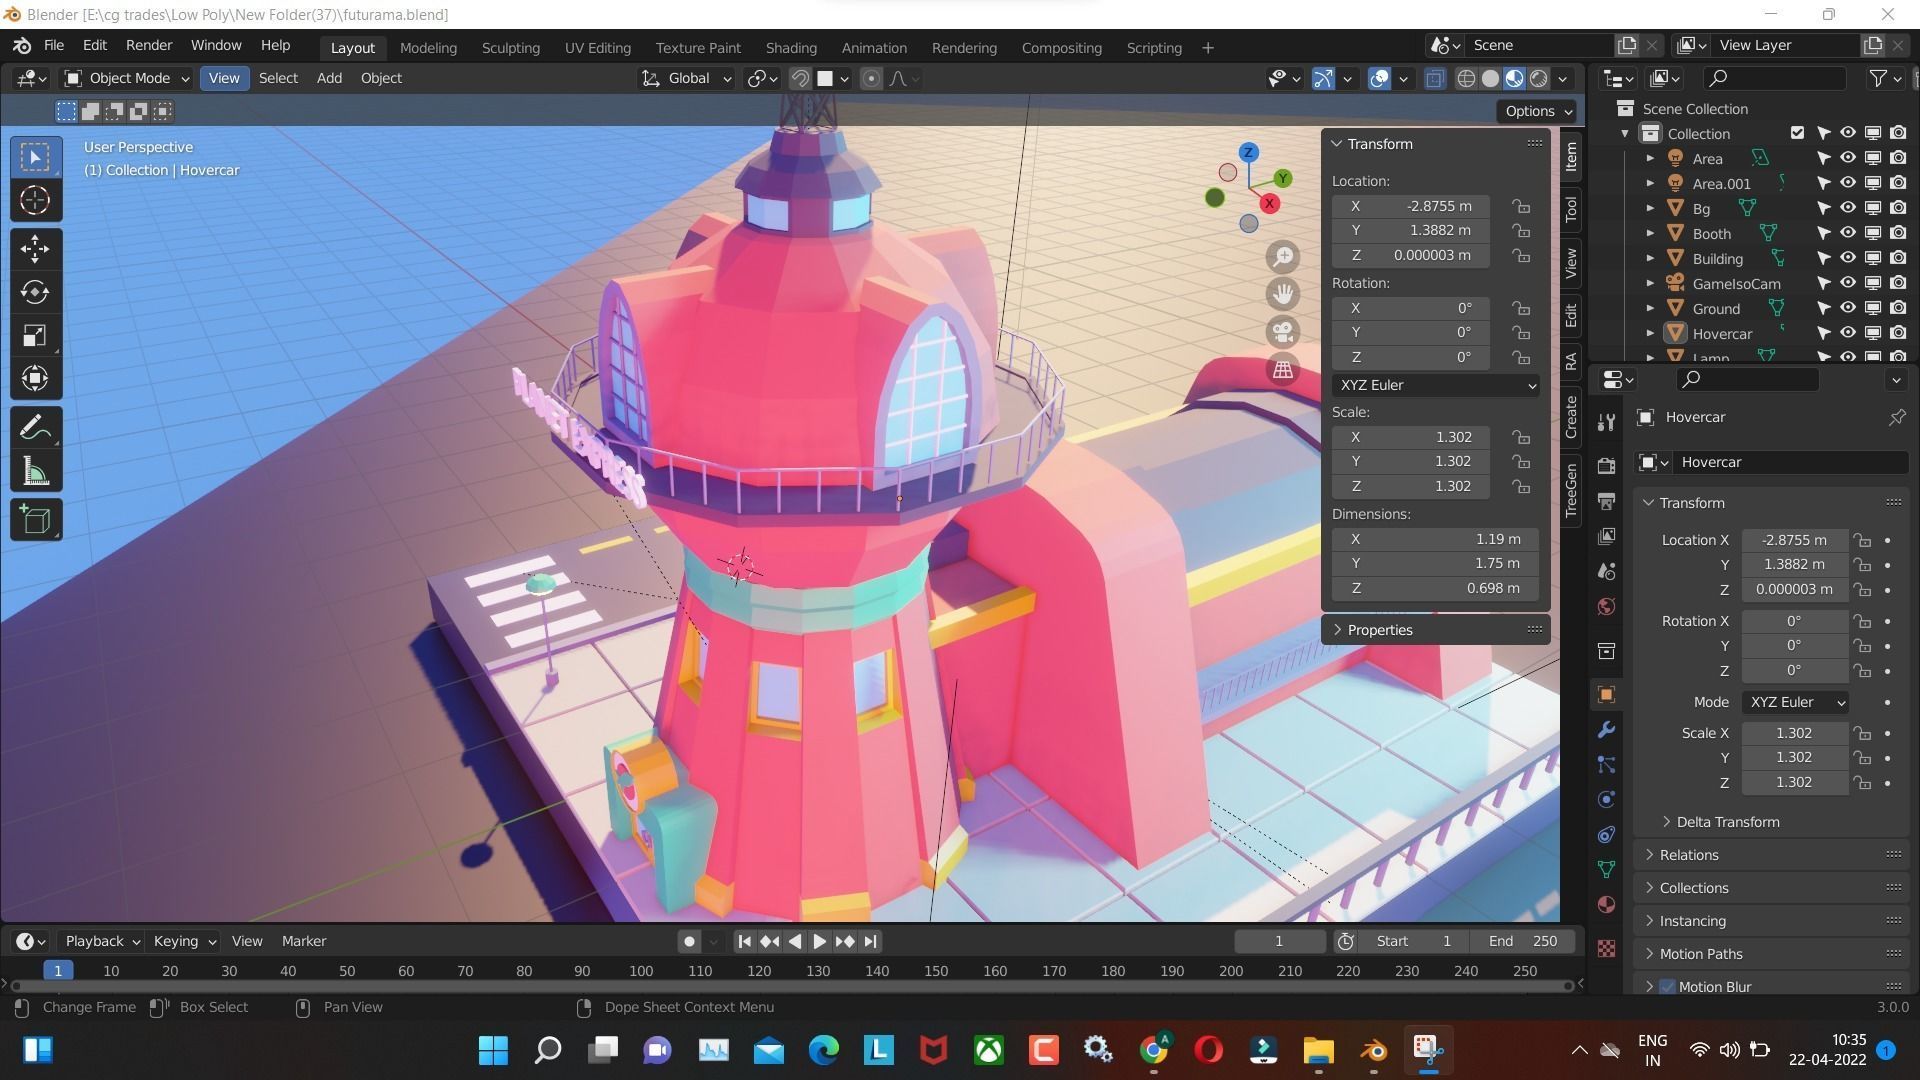
Task: Click the End frame 250 field
Action: click(1522, 941)
